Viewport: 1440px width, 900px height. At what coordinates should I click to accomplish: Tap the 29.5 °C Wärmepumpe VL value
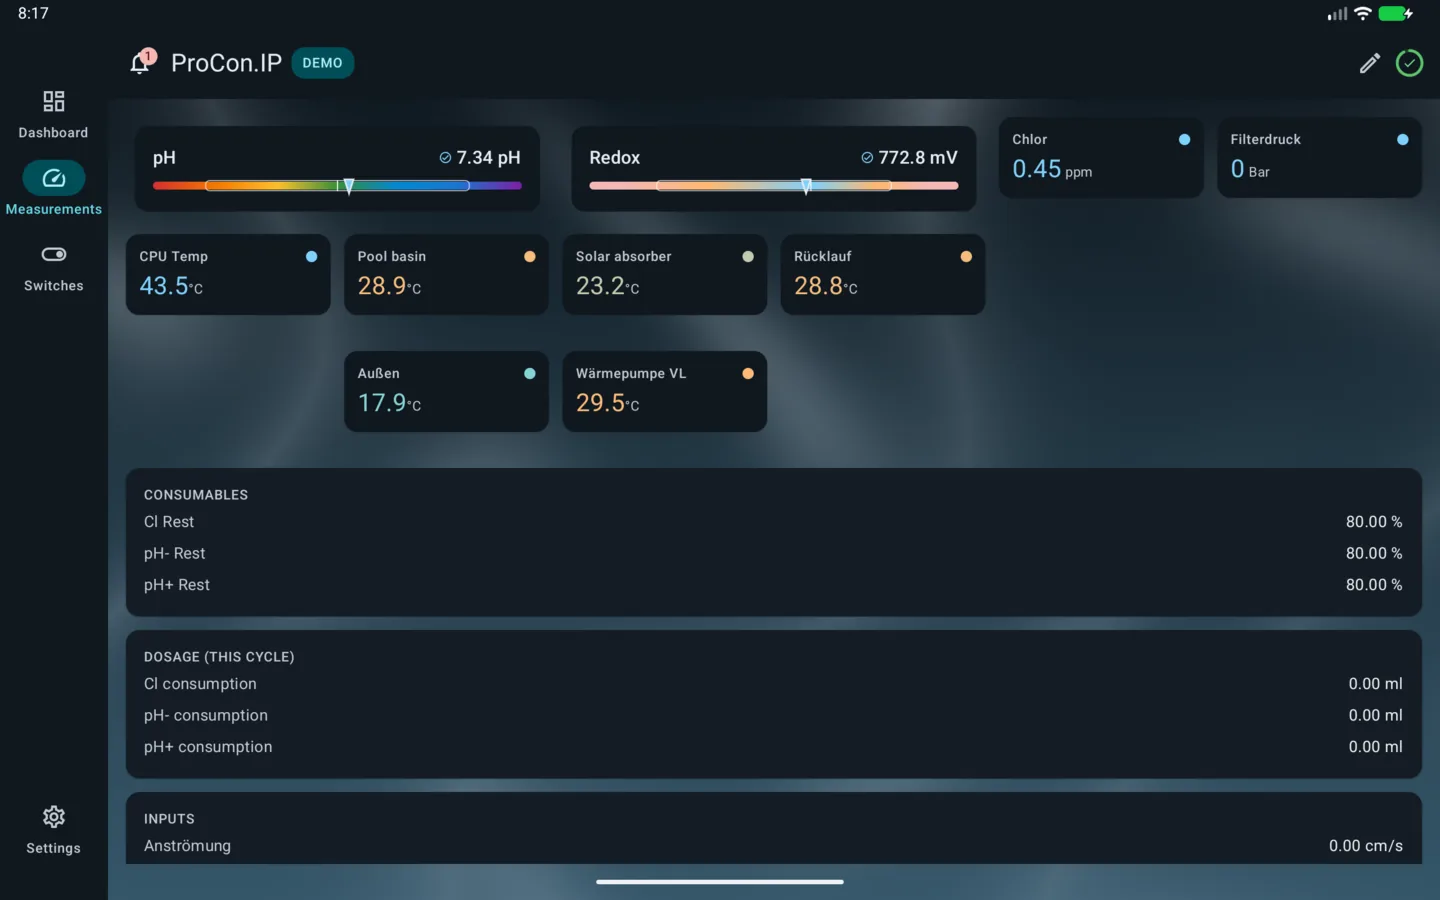point(607,403)
